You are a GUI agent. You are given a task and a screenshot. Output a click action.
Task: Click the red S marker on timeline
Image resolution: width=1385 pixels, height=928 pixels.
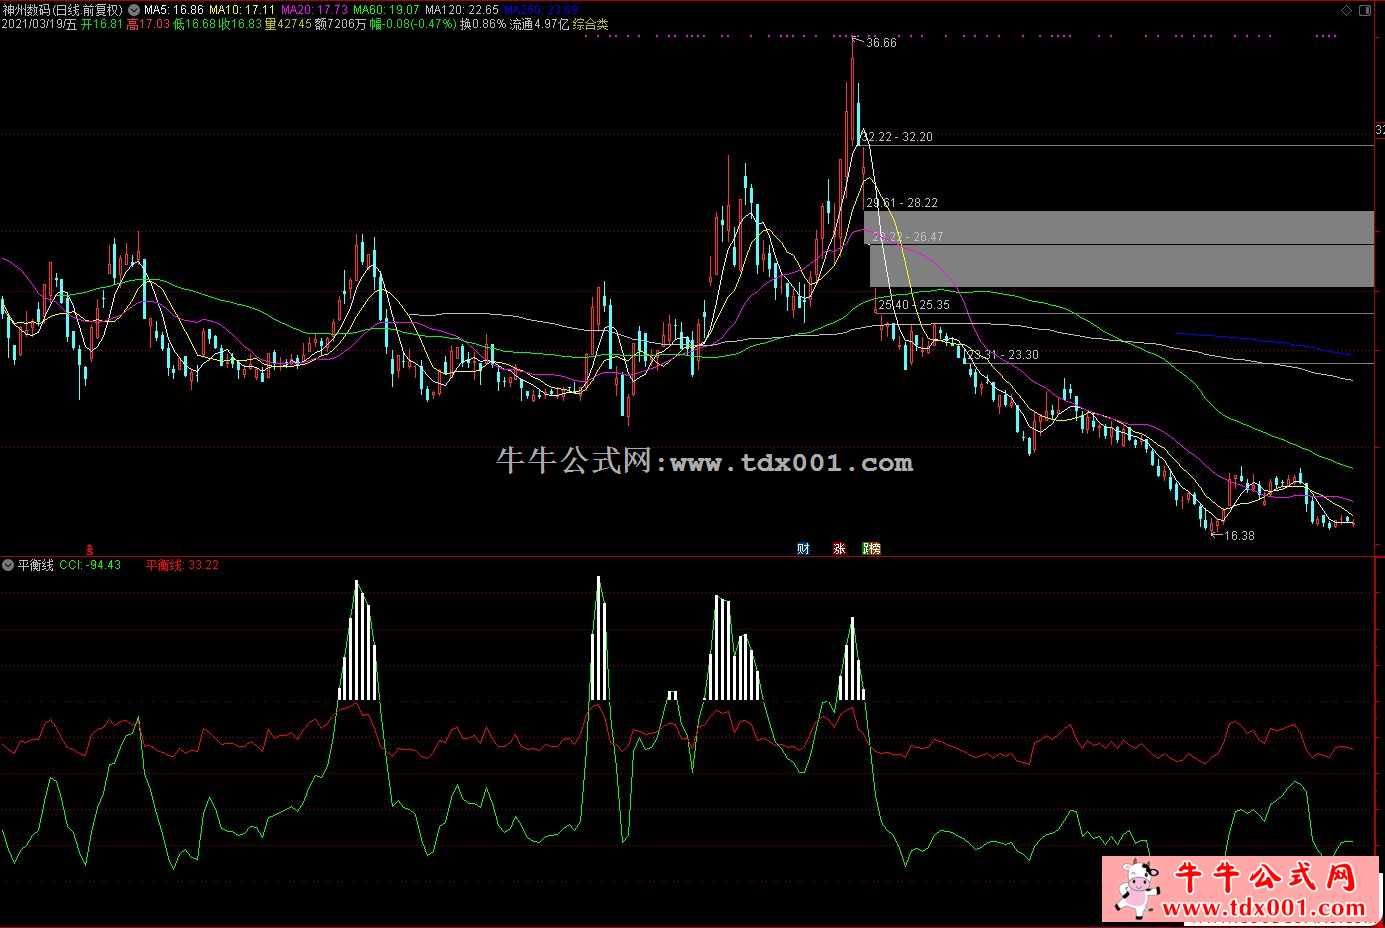tap(90, 549)
